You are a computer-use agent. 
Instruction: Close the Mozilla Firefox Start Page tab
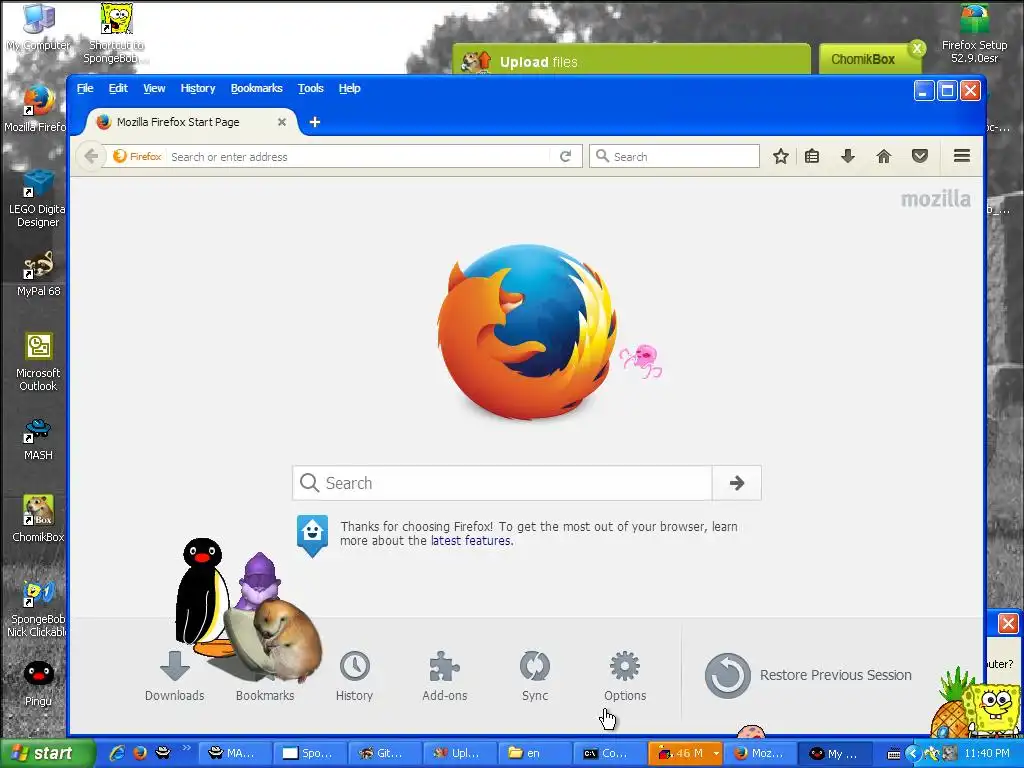click(x=281, y=122)
